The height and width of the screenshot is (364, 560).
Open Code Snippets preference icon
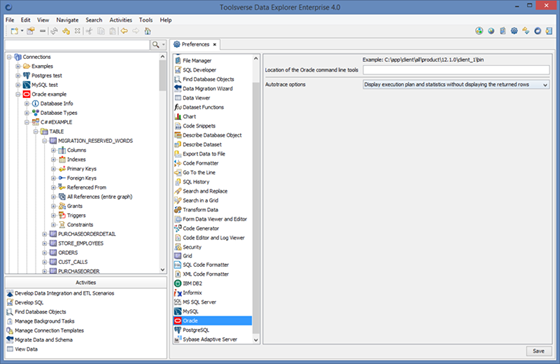pyautogui.click(x=178, y=126)
